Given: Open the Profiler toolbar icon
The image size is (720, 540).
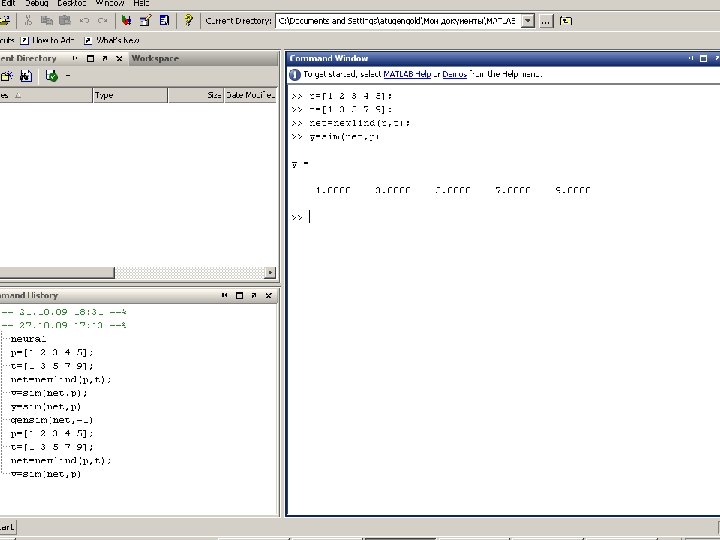Looking at the screenshot, I should pos(164,21).
